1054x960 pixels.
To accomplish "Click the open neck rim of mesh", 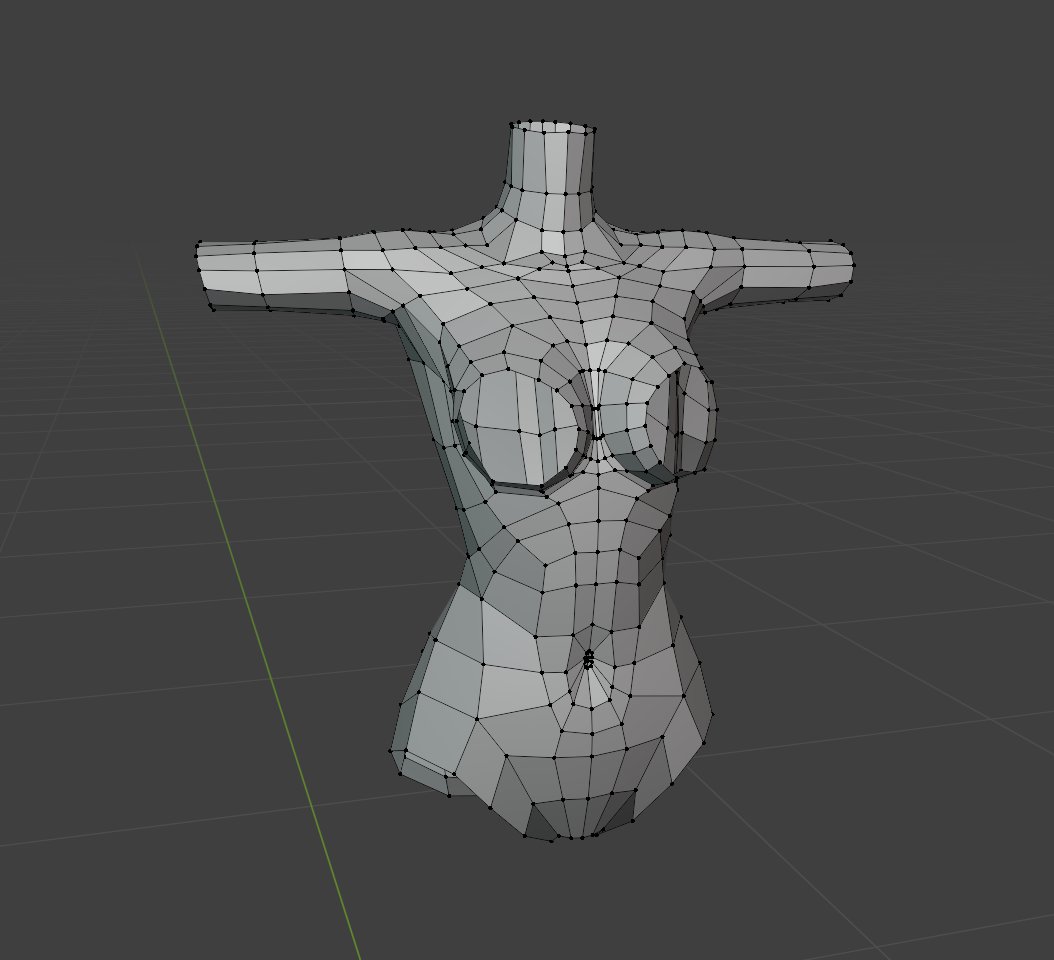I will click(552, 128).
